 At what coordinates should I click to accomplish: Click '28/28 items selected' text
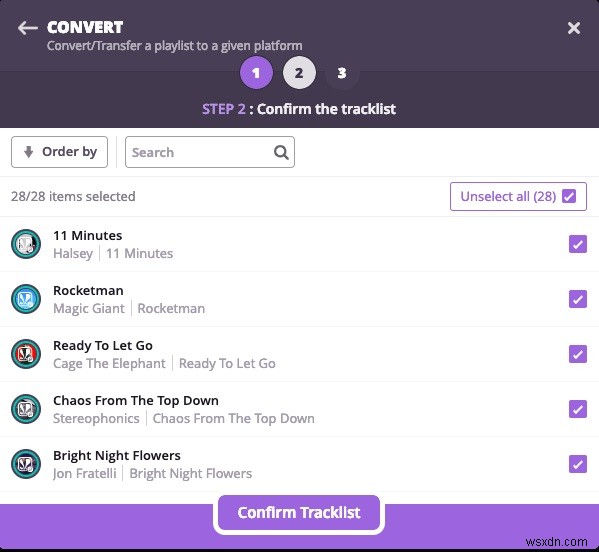[73, 196]
